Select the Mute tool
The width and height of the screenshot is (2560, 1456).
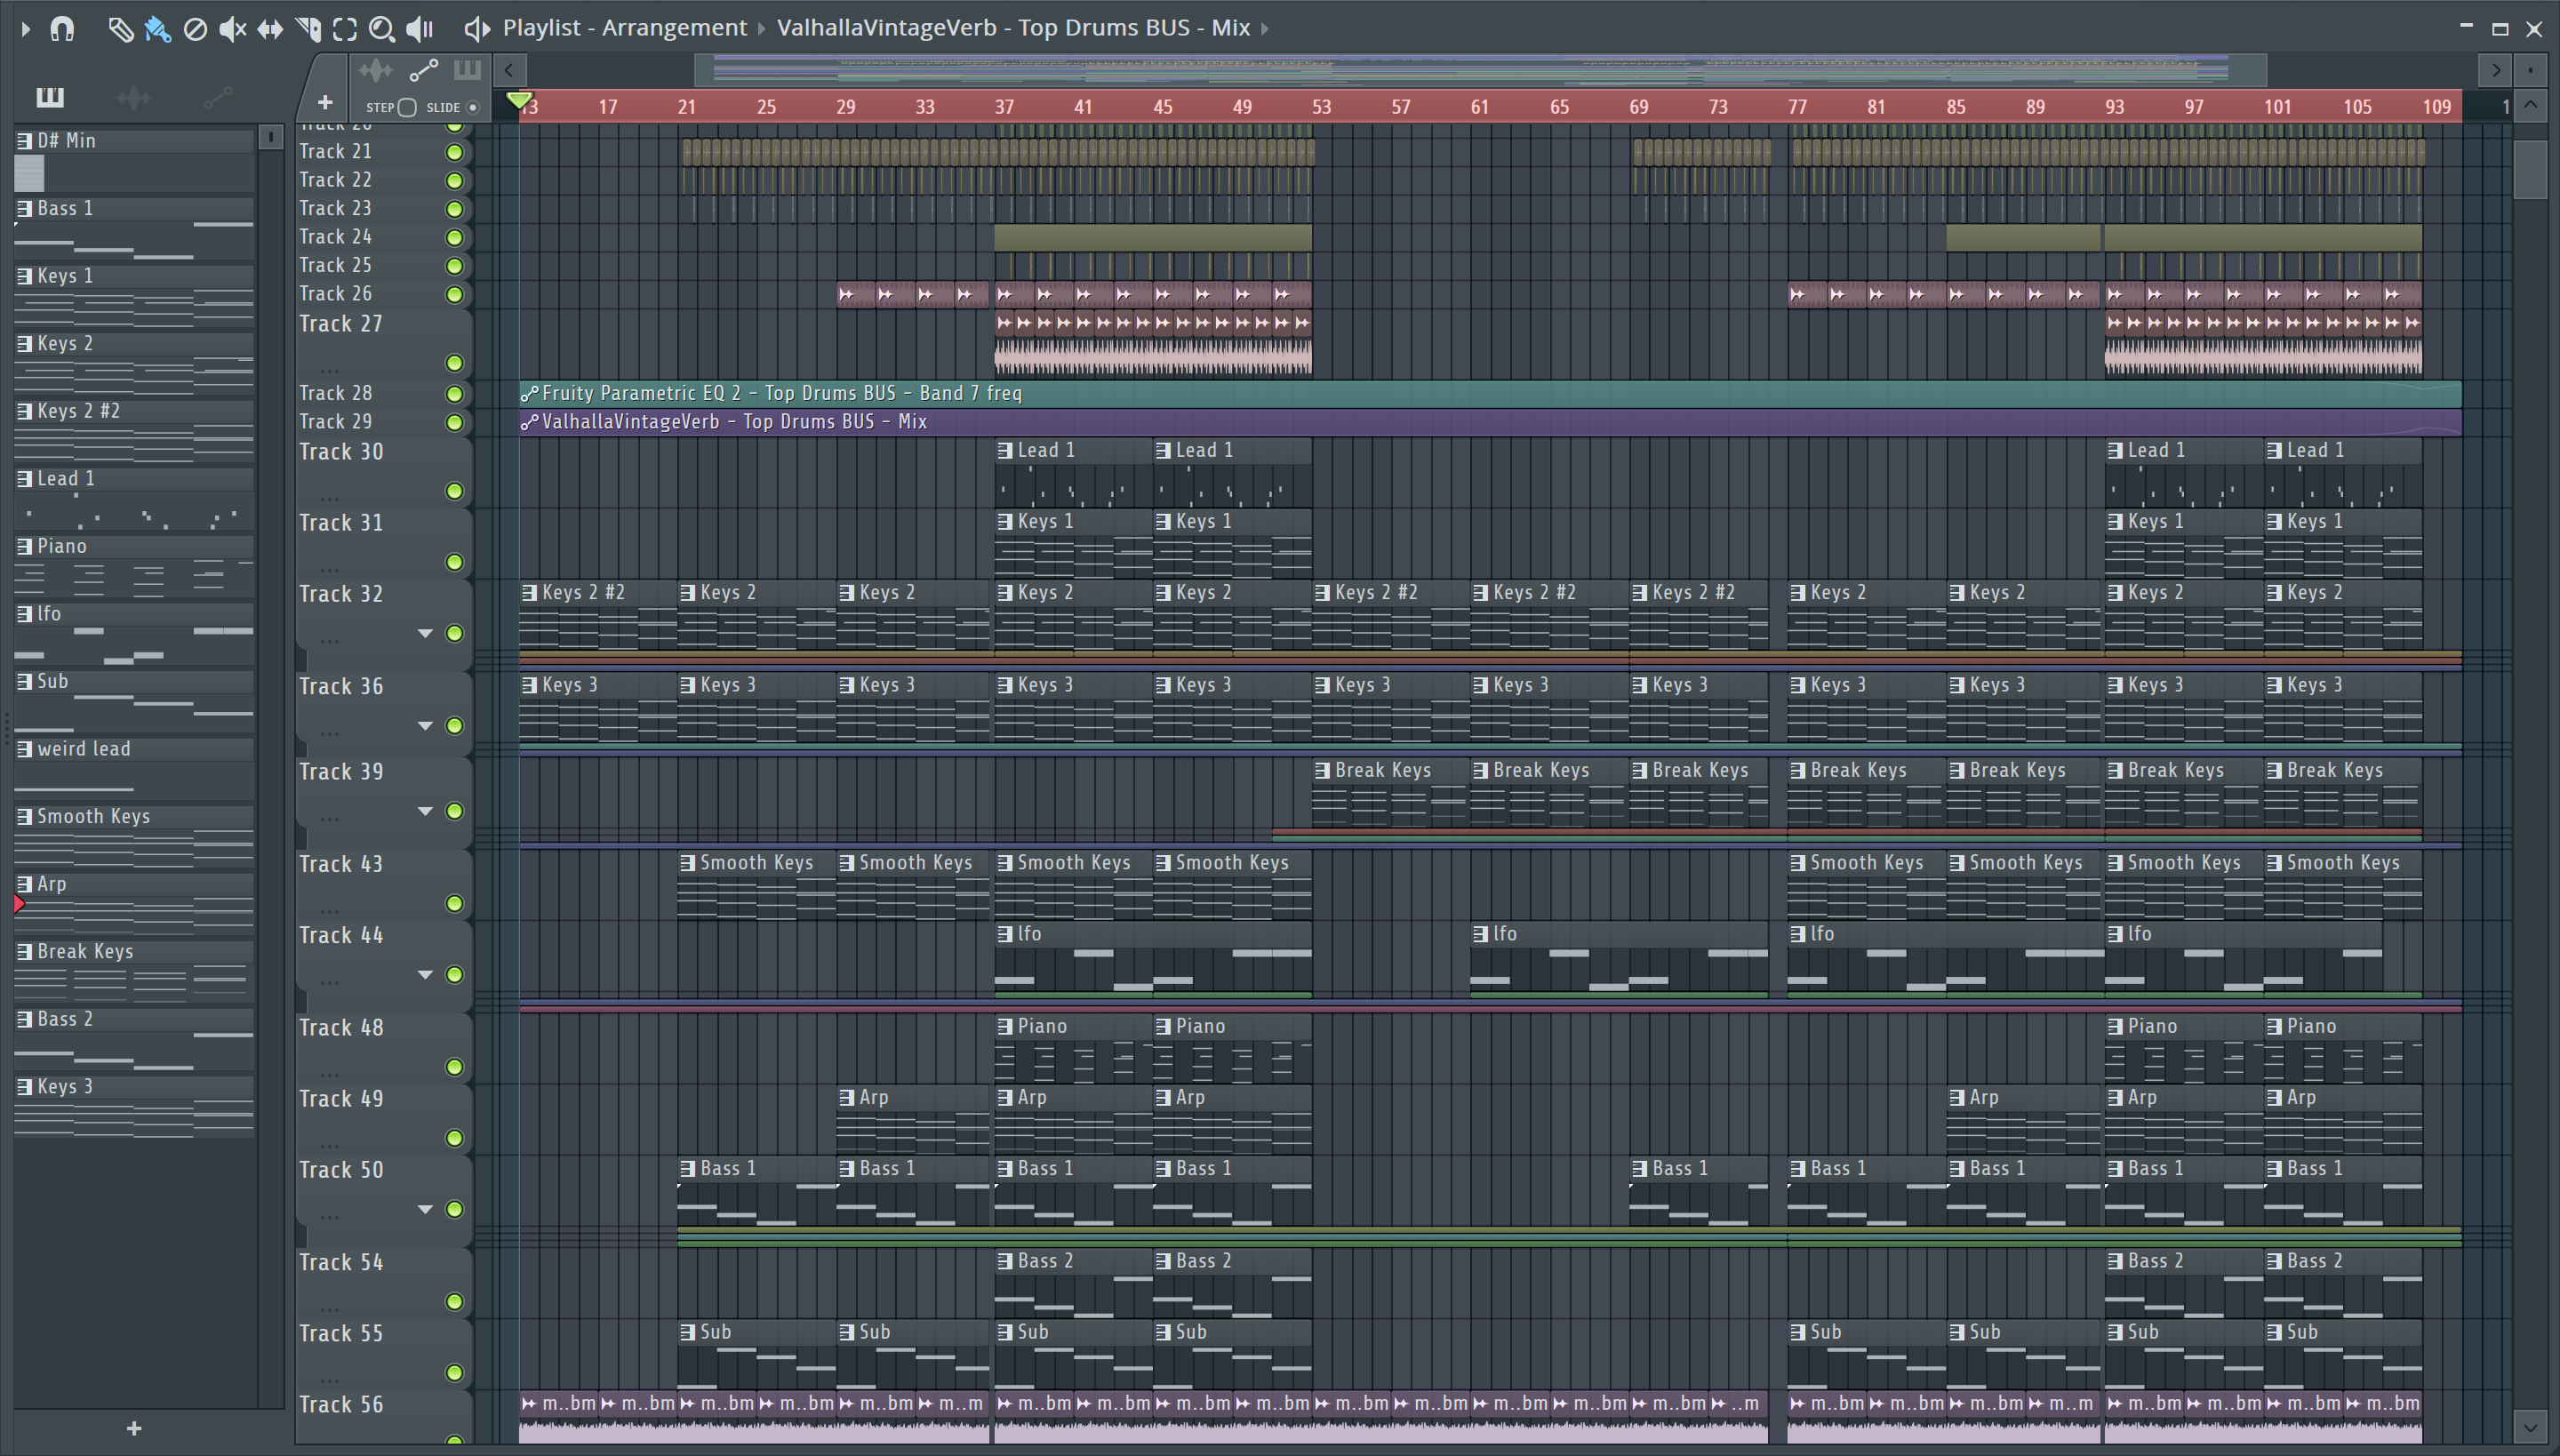(x=232, y=29)
